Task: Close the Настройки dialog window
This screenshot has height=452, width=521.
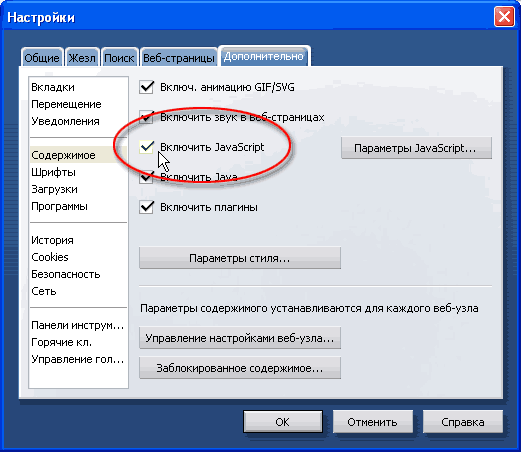Action: point(504,16)
